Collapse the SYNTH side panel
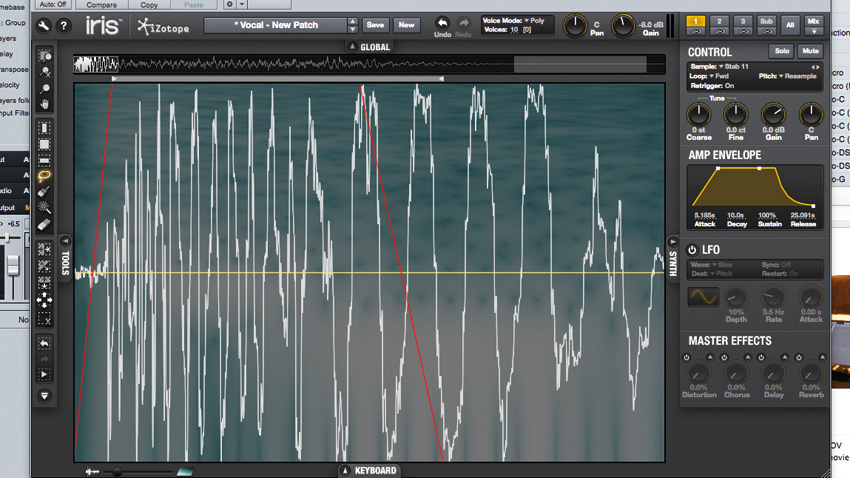Image resolution: width=850 pixels, height=478 pixels. click(x=673, y=242)
